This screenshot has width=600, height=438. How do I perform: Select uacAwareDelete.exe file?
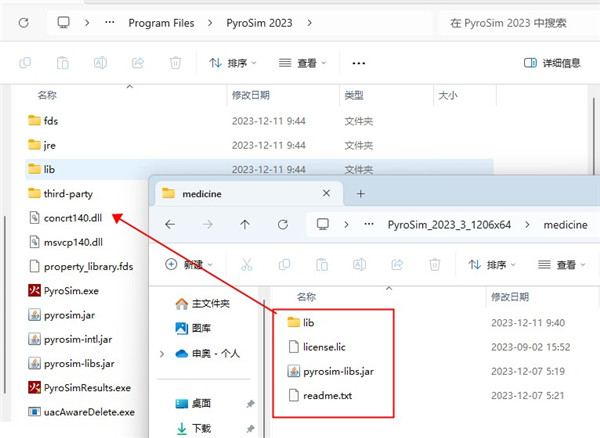pos(82,412)
